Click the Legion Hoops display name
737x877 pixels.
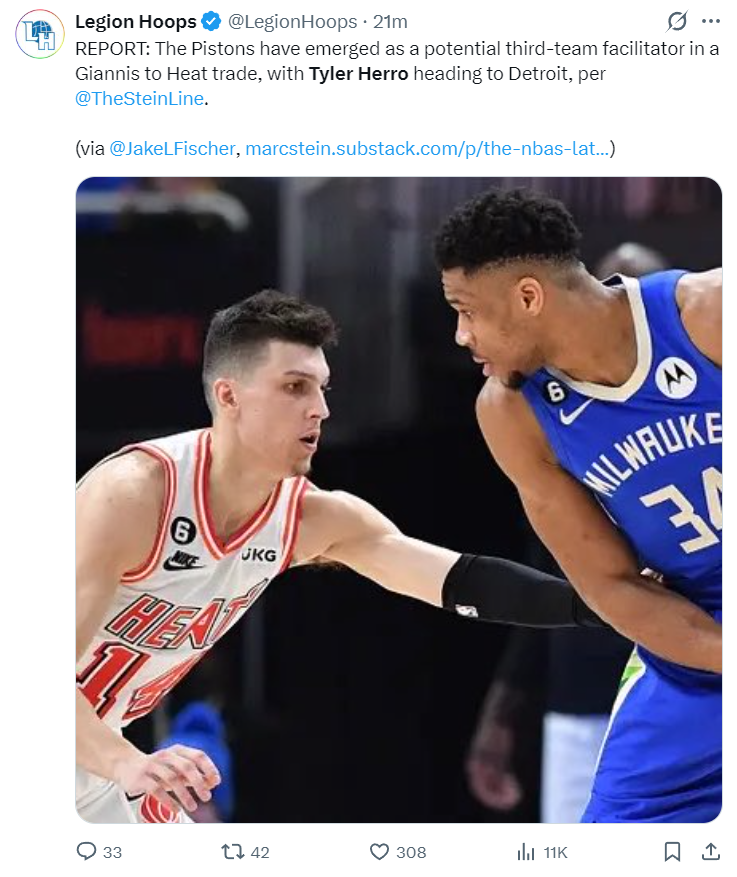tap(136, 22)
